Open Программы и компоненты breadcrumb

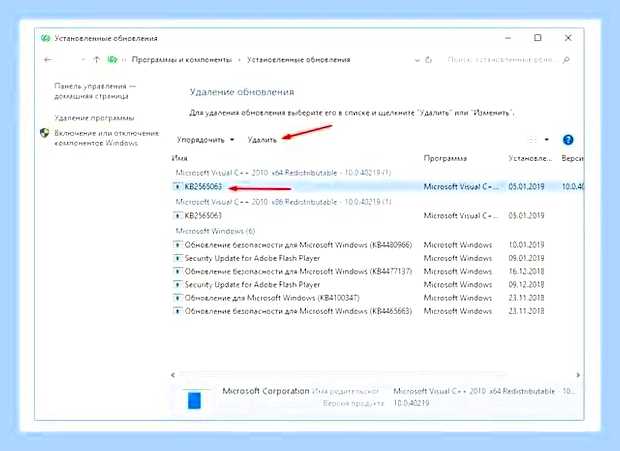[181, 60]
